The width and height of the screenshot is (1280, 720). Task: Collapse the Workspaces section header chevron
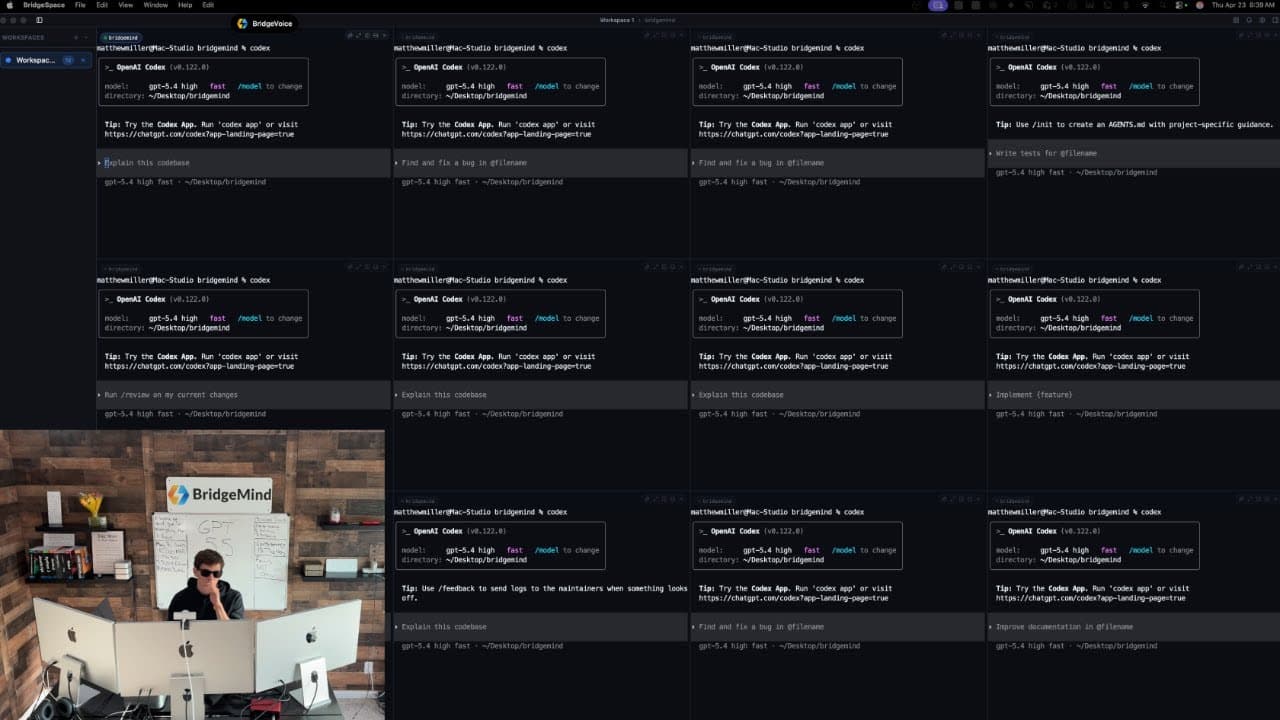point(87,38)
